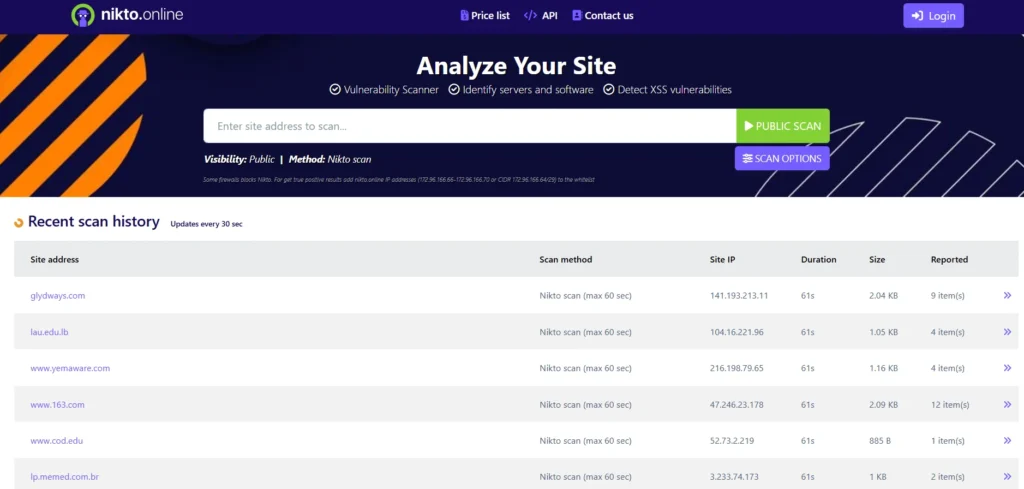Image resolution: width=1024 pixels, height=489 pixels.
Task: Start a PUBLIC SCAN
Action: [783, 126]
